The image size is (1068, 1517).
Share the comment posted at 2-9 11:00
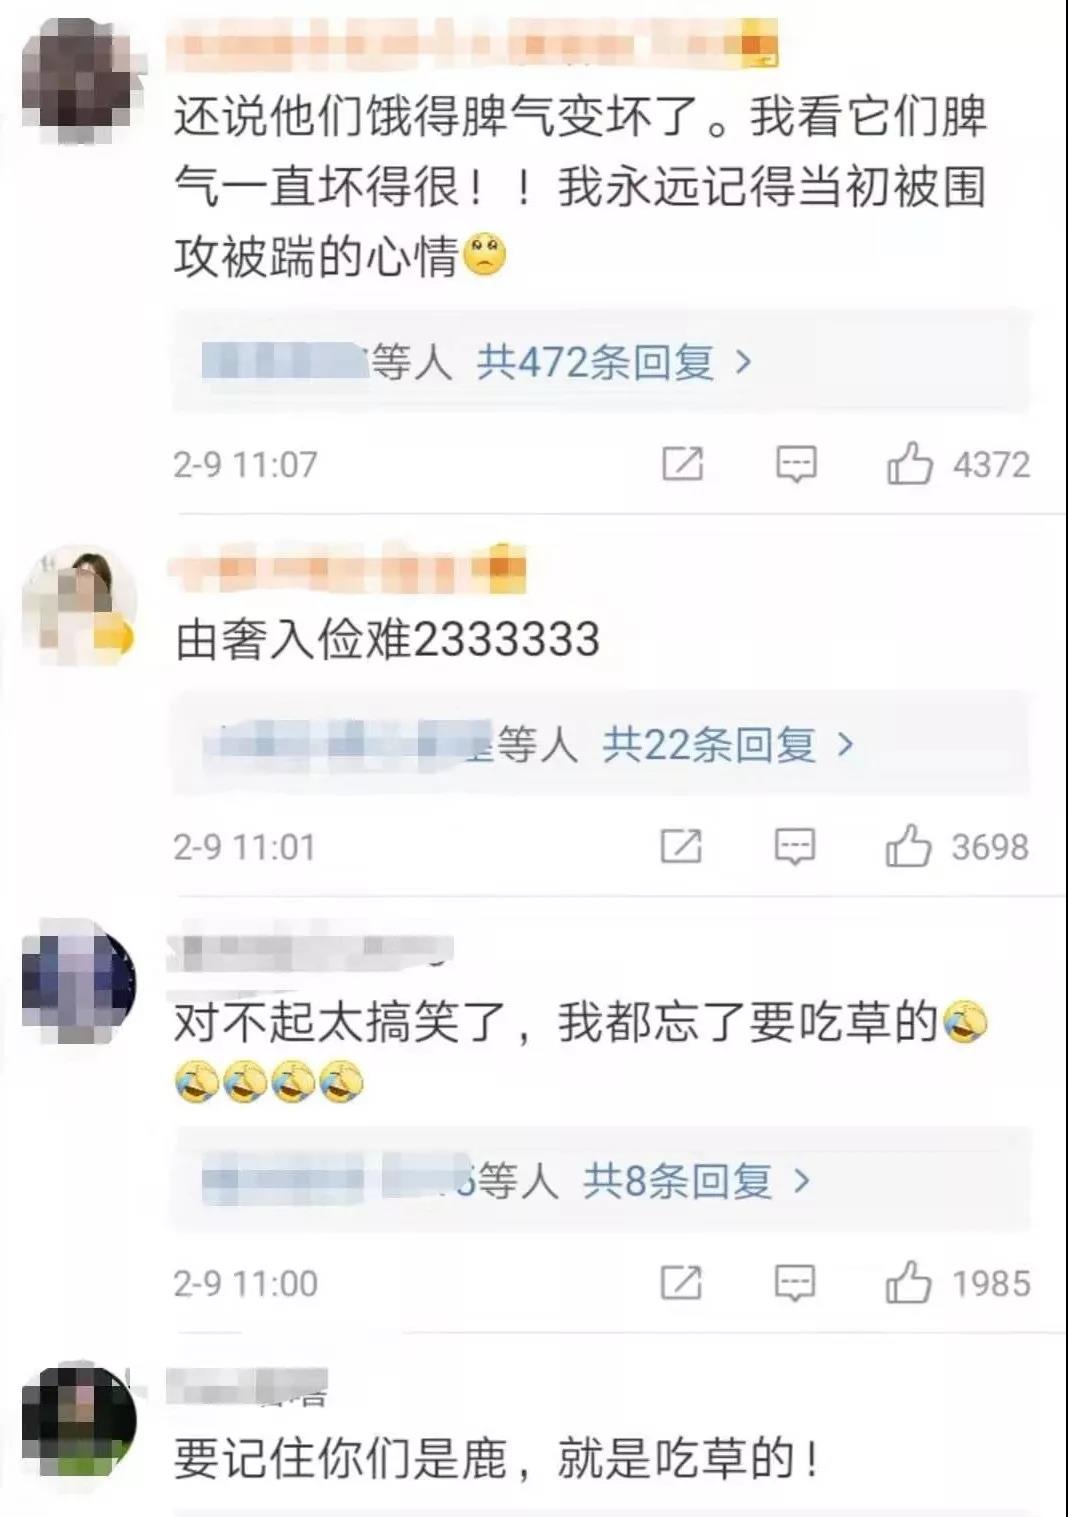pos(681,1282)
